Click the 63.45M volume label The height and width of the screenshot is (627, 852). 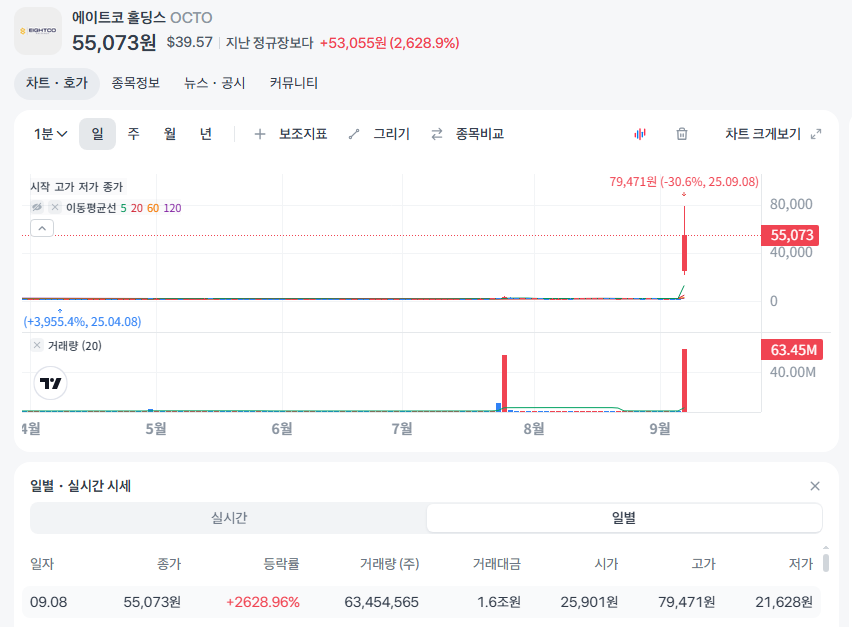tap(792, 350)
